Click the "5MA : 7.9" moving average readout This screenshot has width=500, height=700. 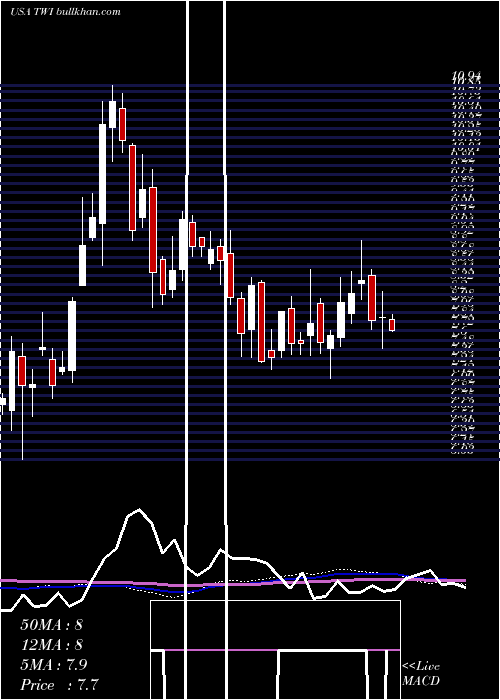(x=54, y=665)
